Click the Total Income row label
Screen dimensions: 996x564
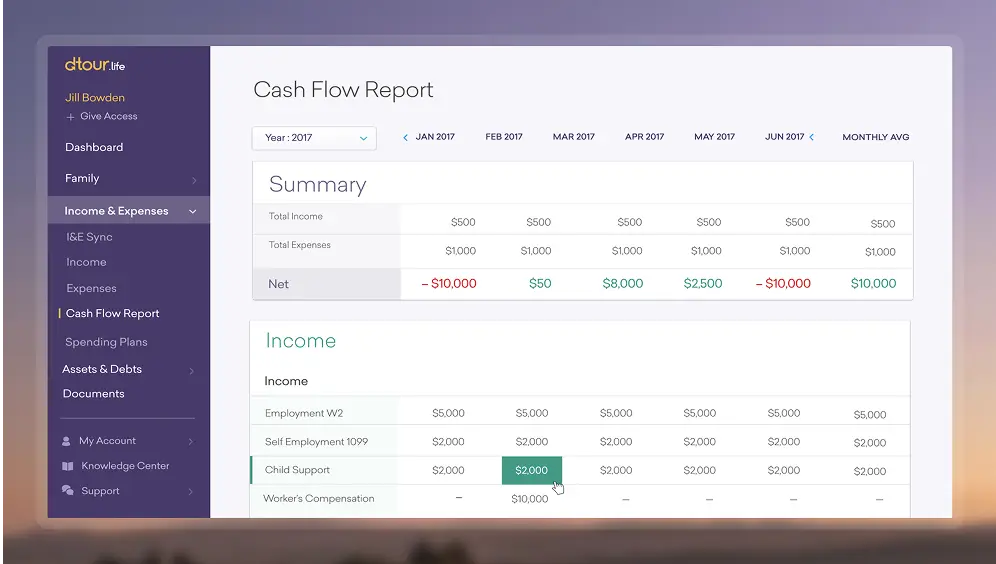click(x=295, y=217)
